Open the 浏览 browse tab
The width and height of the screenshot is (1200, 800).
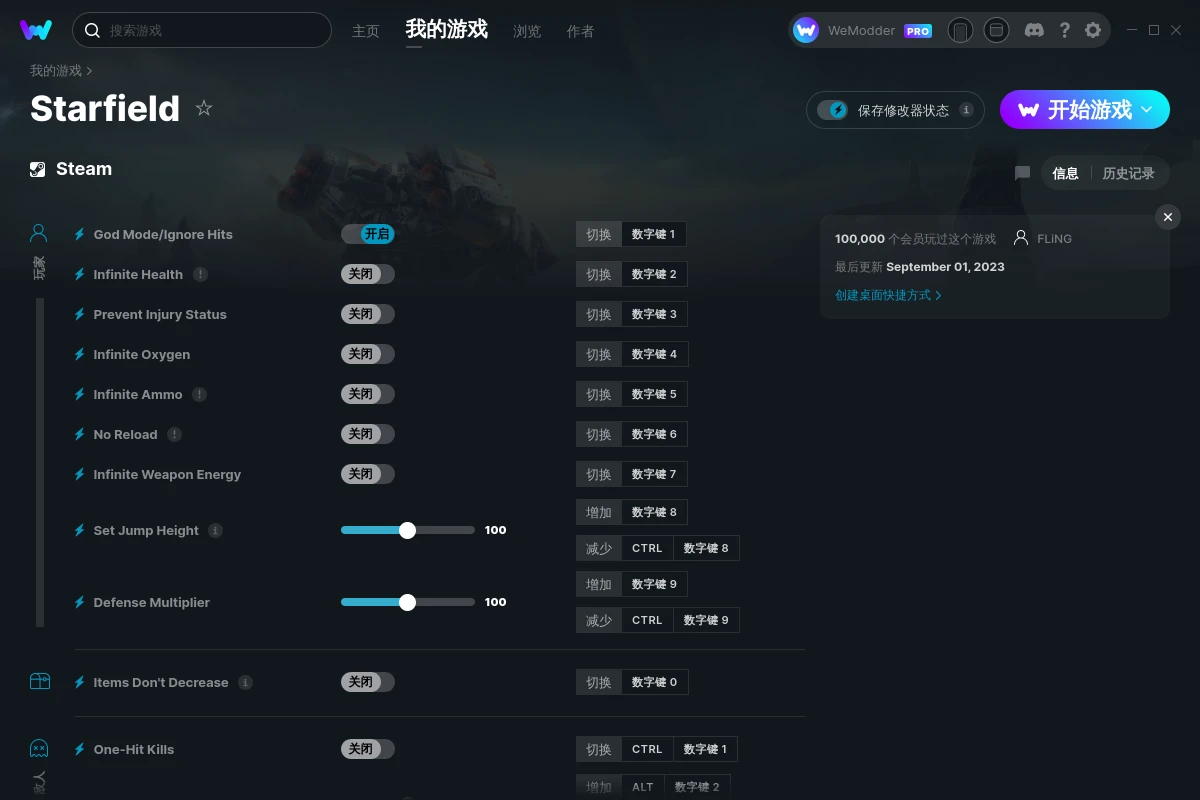click(527, 31)
